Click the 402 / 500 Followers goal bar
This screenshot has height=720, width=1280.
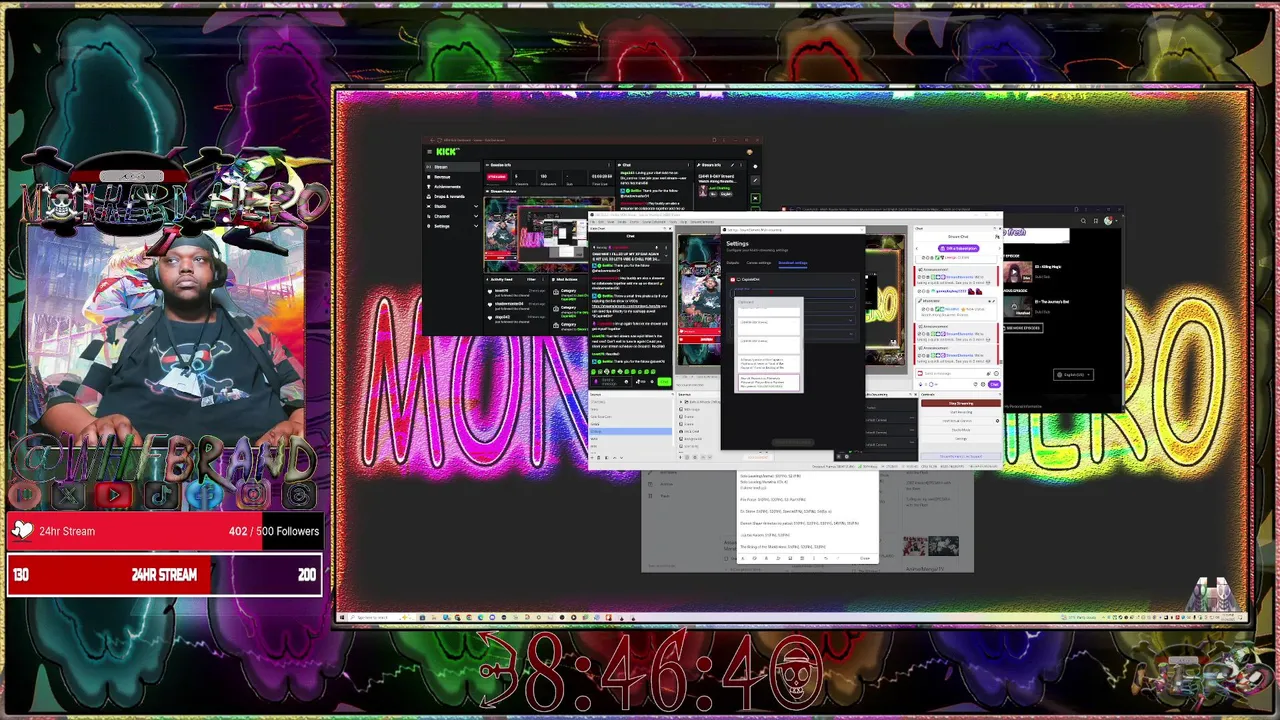pos(165,531)
